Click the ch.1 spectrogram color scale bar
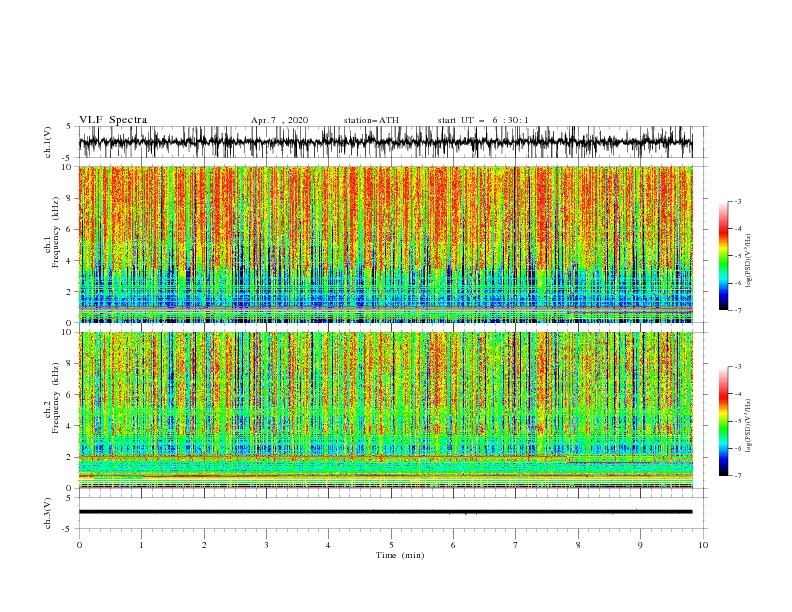Viewport: 792px width, 612px height. pyautogui.click(x=723, y=256)
